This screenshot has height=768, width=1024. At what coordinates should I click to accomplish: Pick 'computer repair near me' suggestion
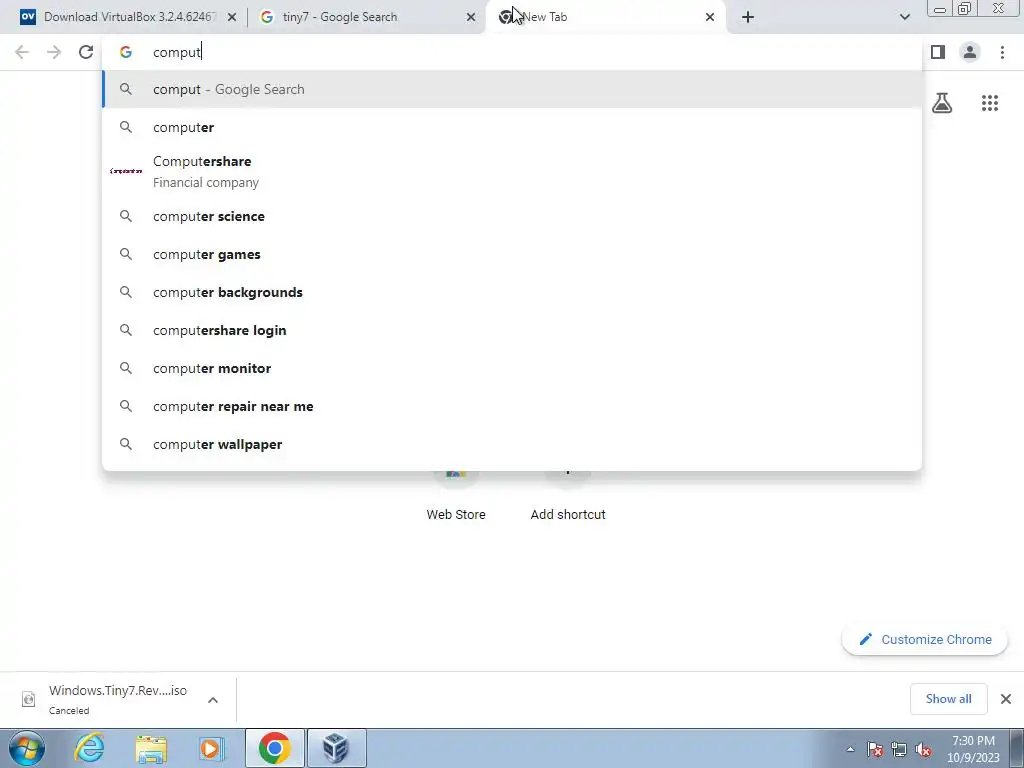[512, 406]
